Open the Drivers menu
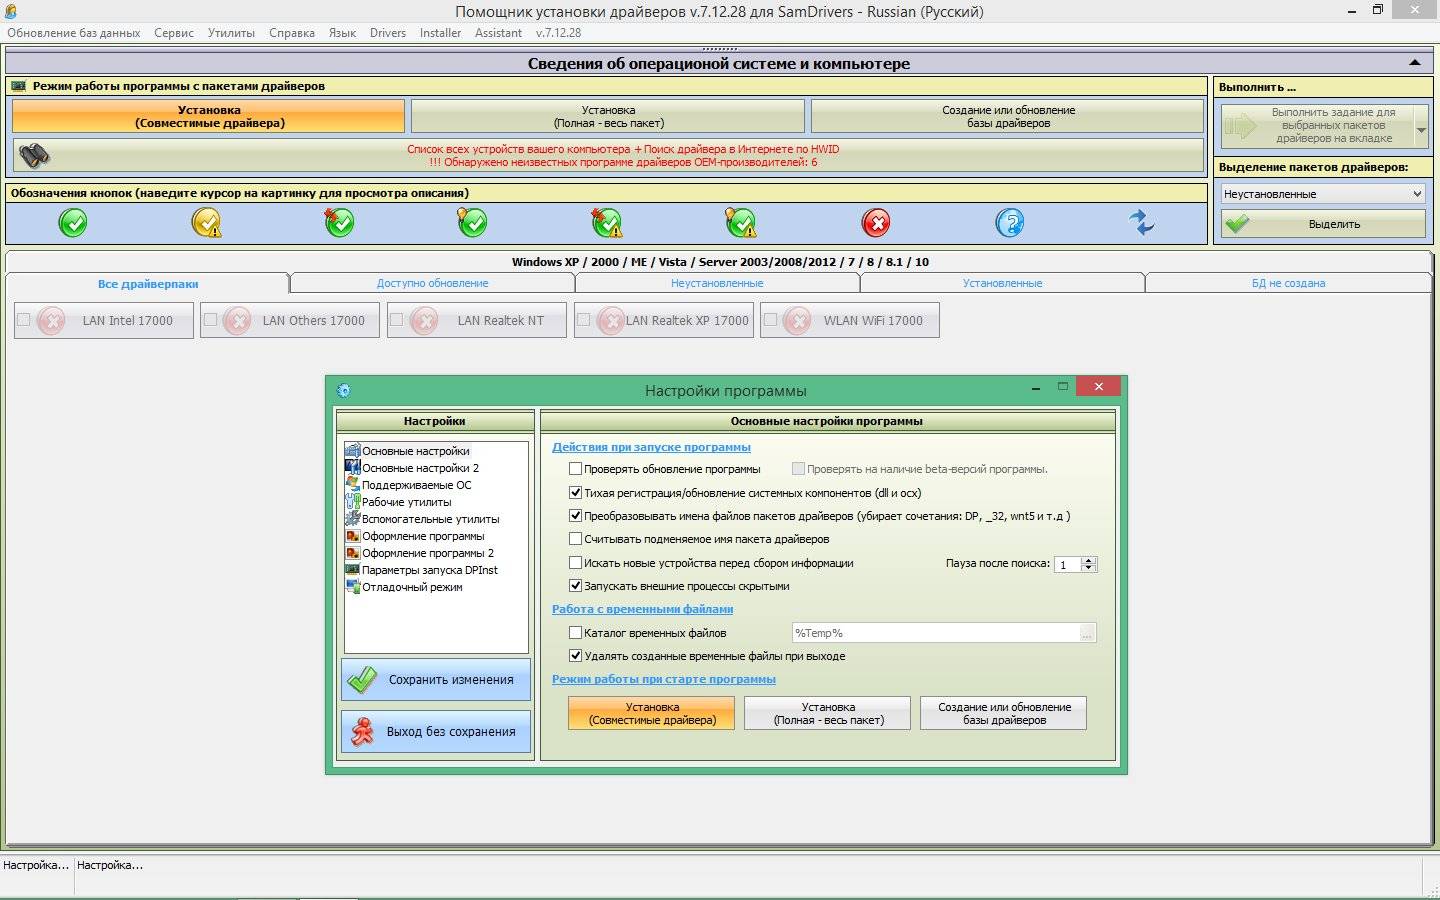The width and height of the screenshot is (1440, 900). coord(388,33)
